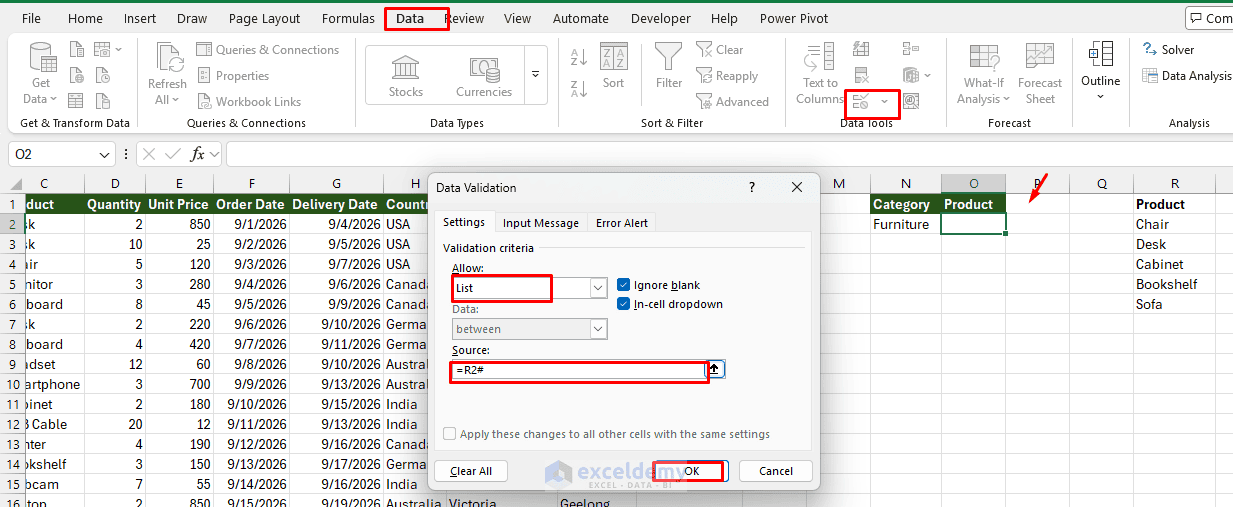The width and height of the screenshot is (1233, 507).
Task: Sort Z to A descending
Action: (x=578, y=90)
